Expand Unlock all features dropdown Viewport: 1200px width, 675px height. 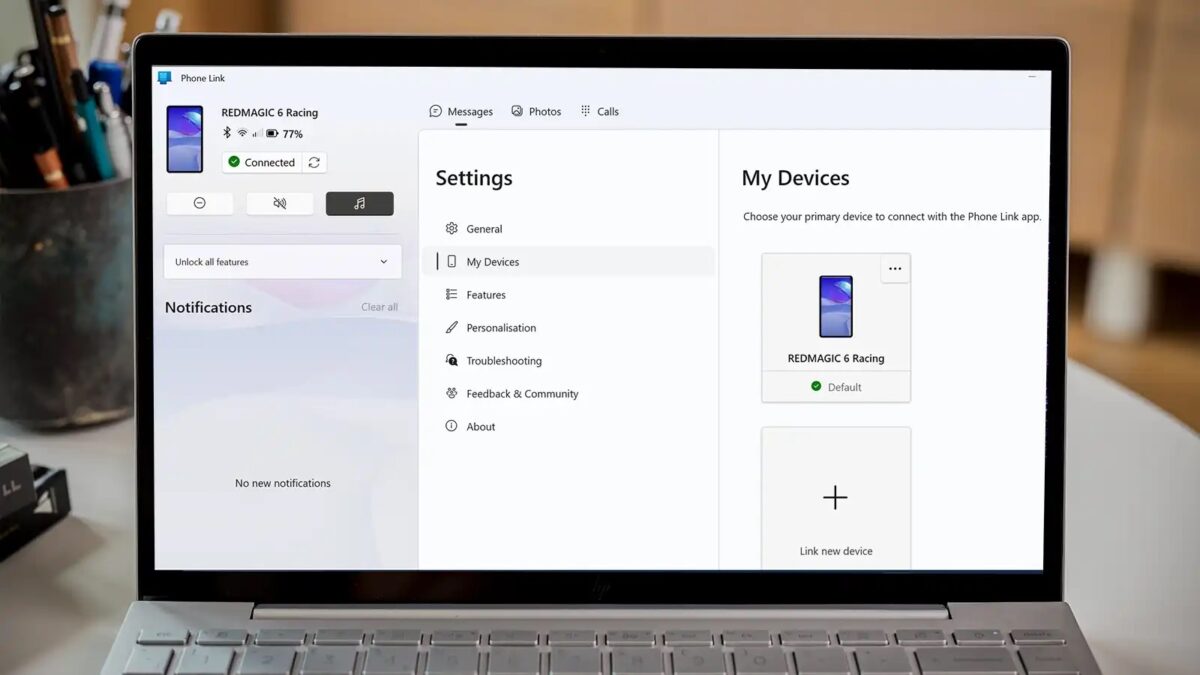coord(283,262)
